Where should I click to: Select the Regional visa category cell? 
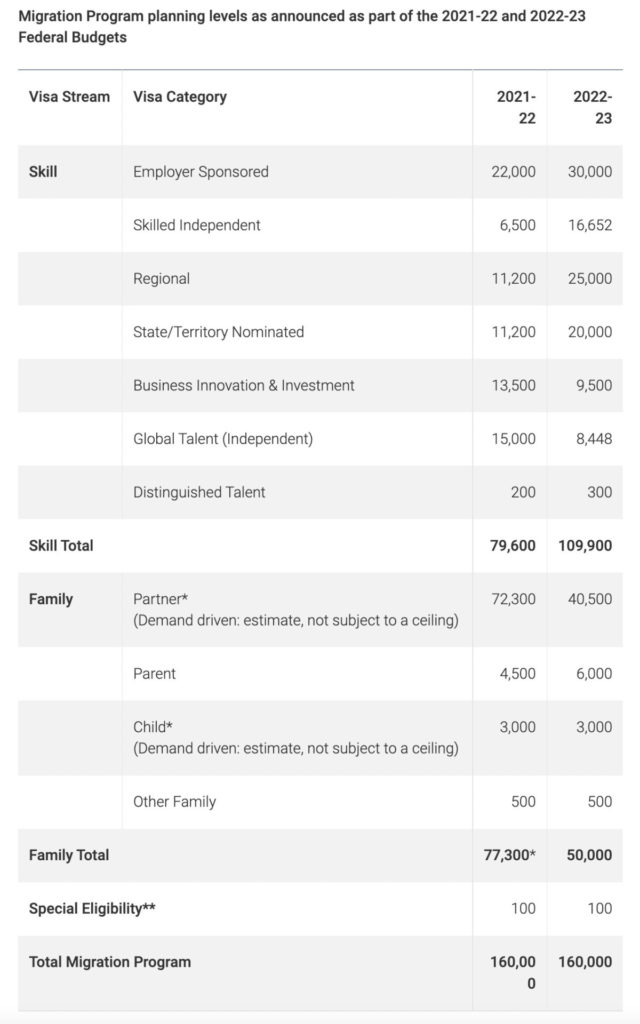click(x=161, y=279)
